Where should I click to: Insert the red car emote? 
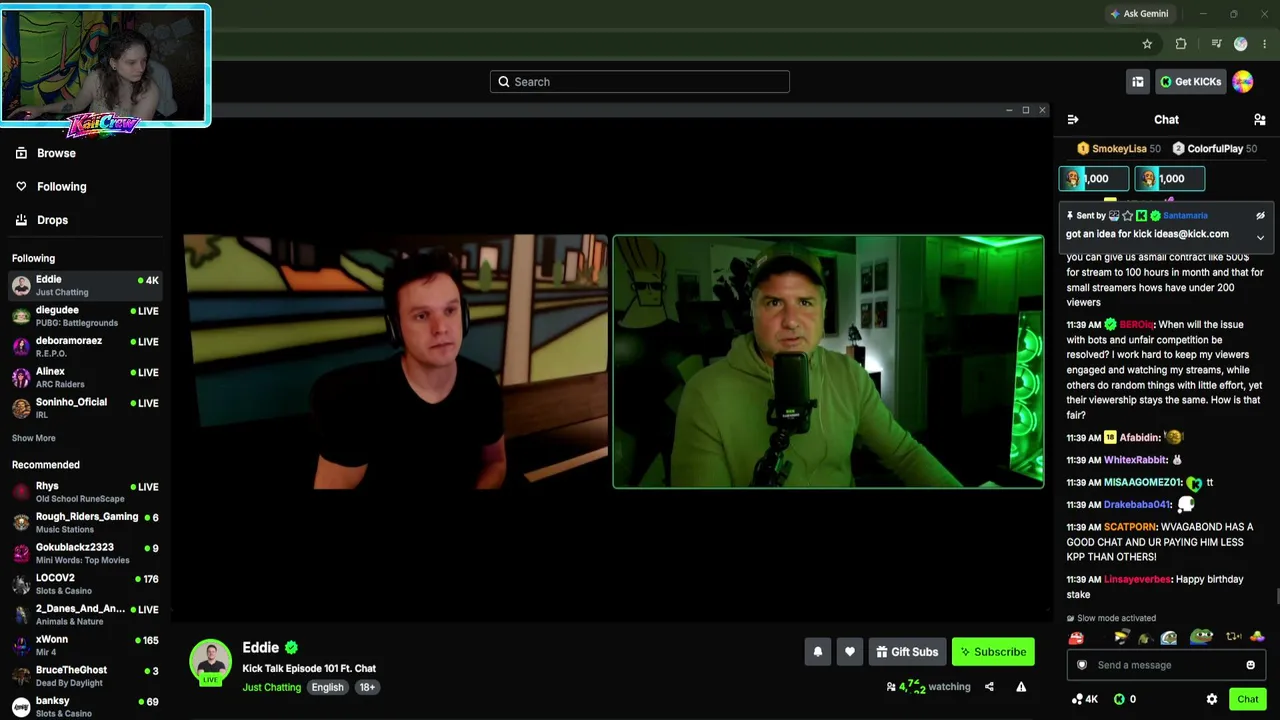[1076, 638]
